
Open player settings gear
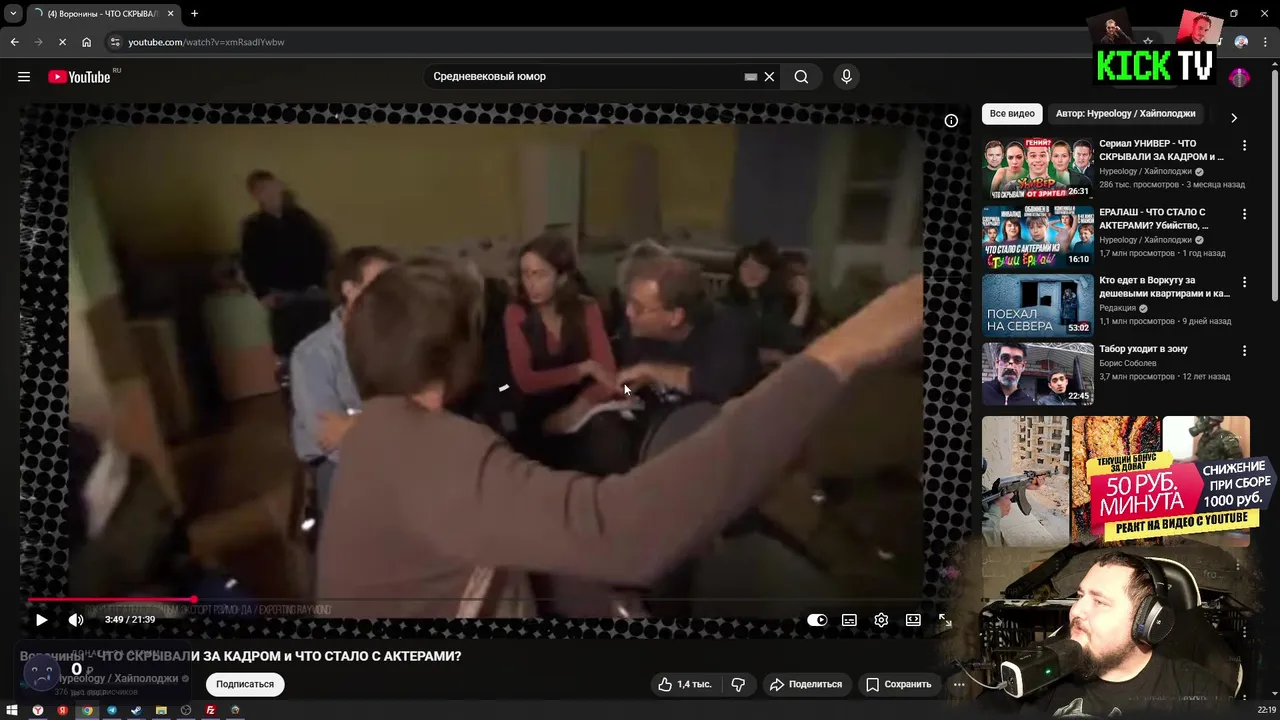[x=881, y=620]
